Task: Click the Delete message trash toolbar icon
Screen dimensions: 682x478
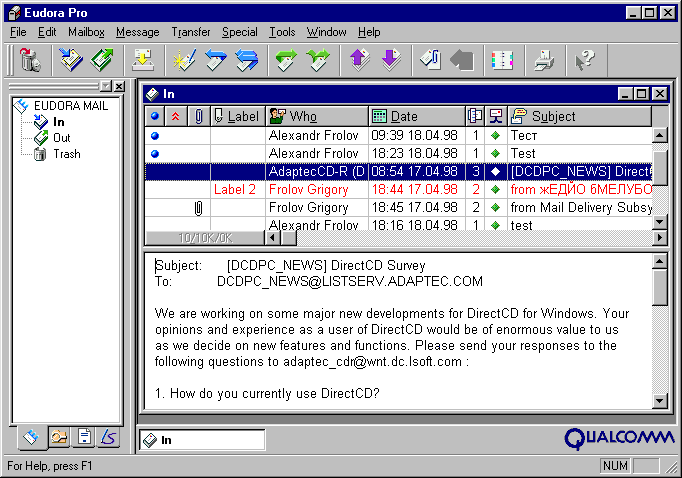Action: tap(30, 60)
